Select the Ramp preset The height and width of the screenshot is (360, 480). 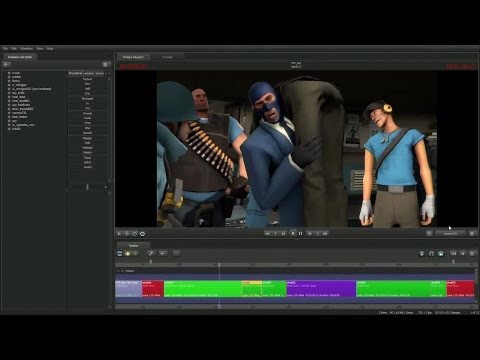coord(87,157)
